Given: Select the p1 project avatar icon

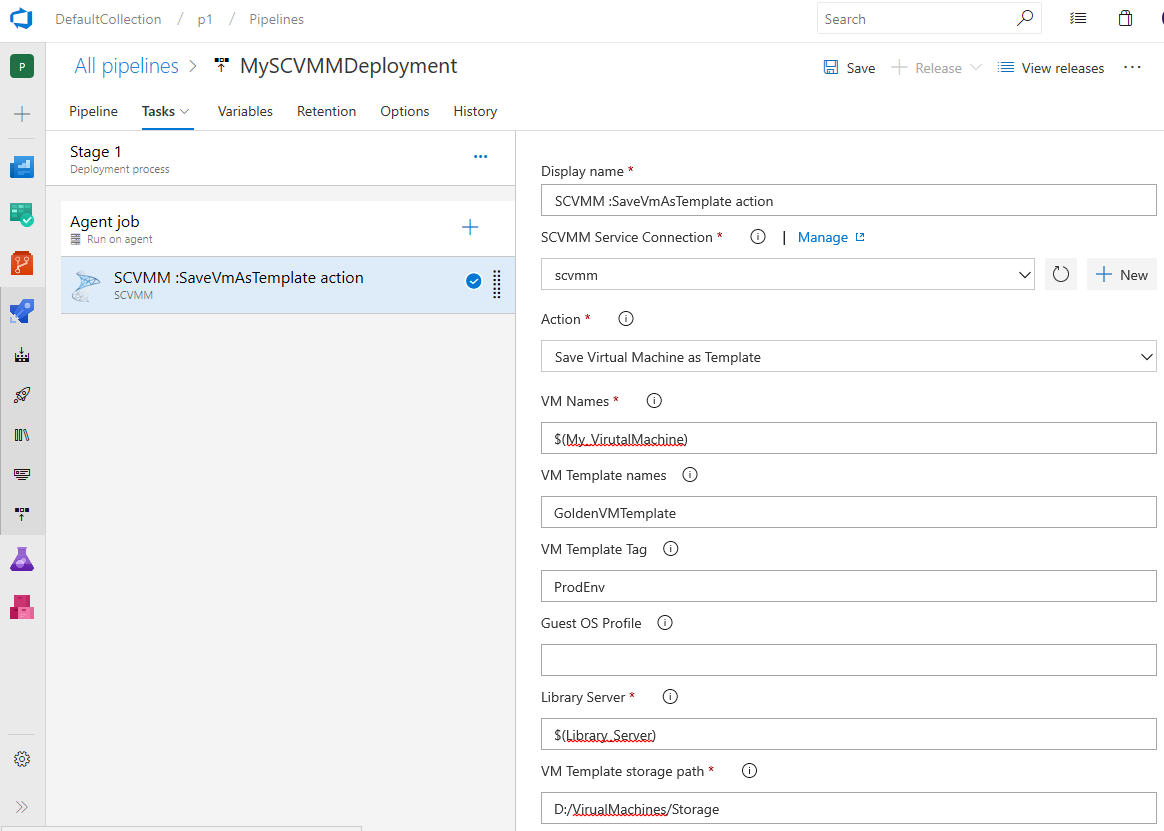Looking at the screenshot, I should [x=22, y=66].
